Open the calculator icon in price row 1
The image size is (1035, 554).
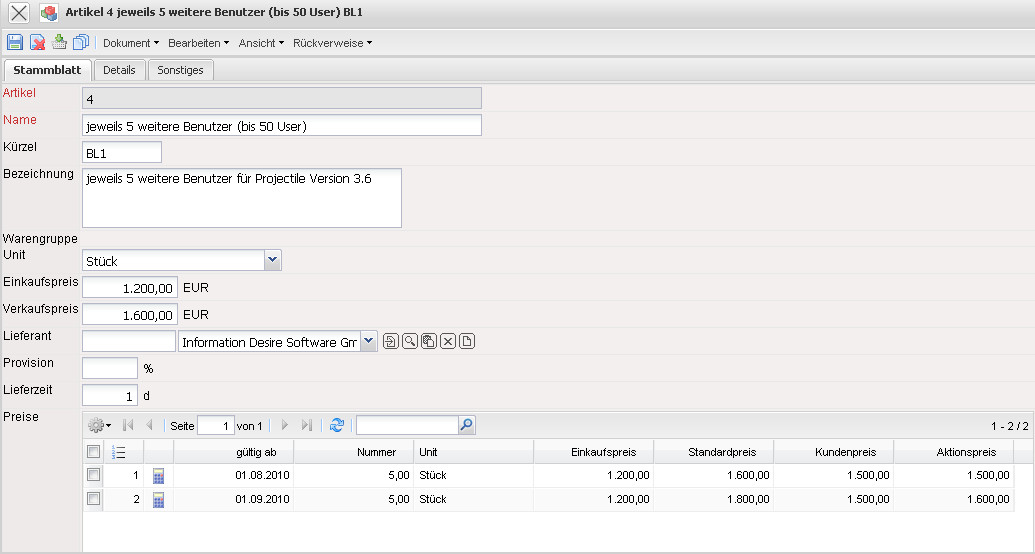(x=158, y=475)
